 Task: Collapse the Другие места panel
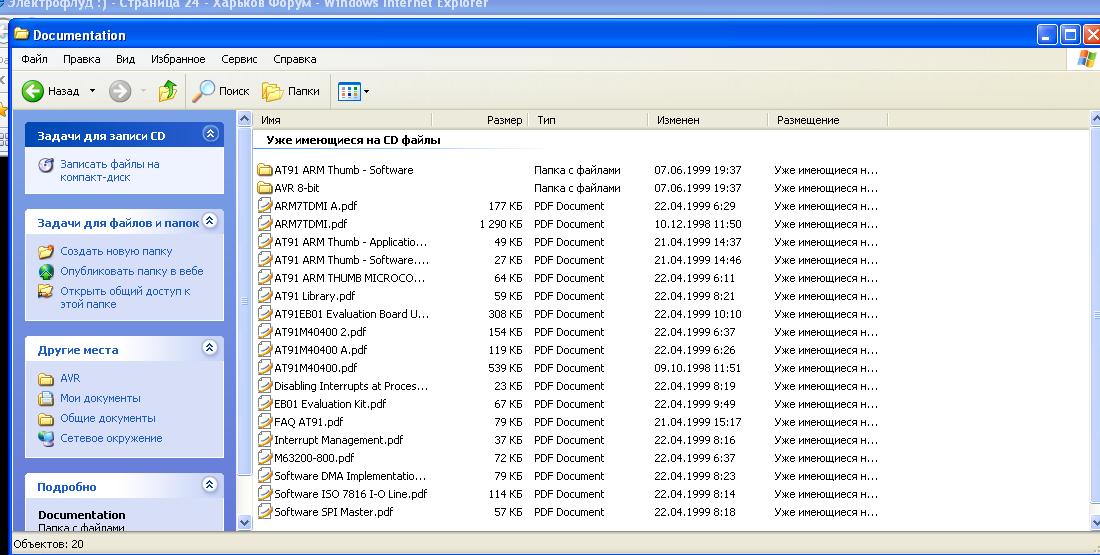(210, 347)
